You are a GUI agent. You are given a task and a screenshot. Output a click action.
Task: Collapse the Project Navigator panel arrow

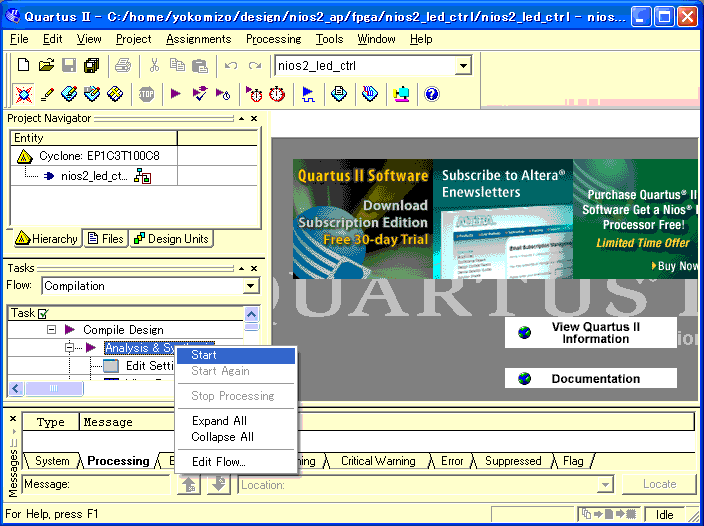(x=242, y=118)
